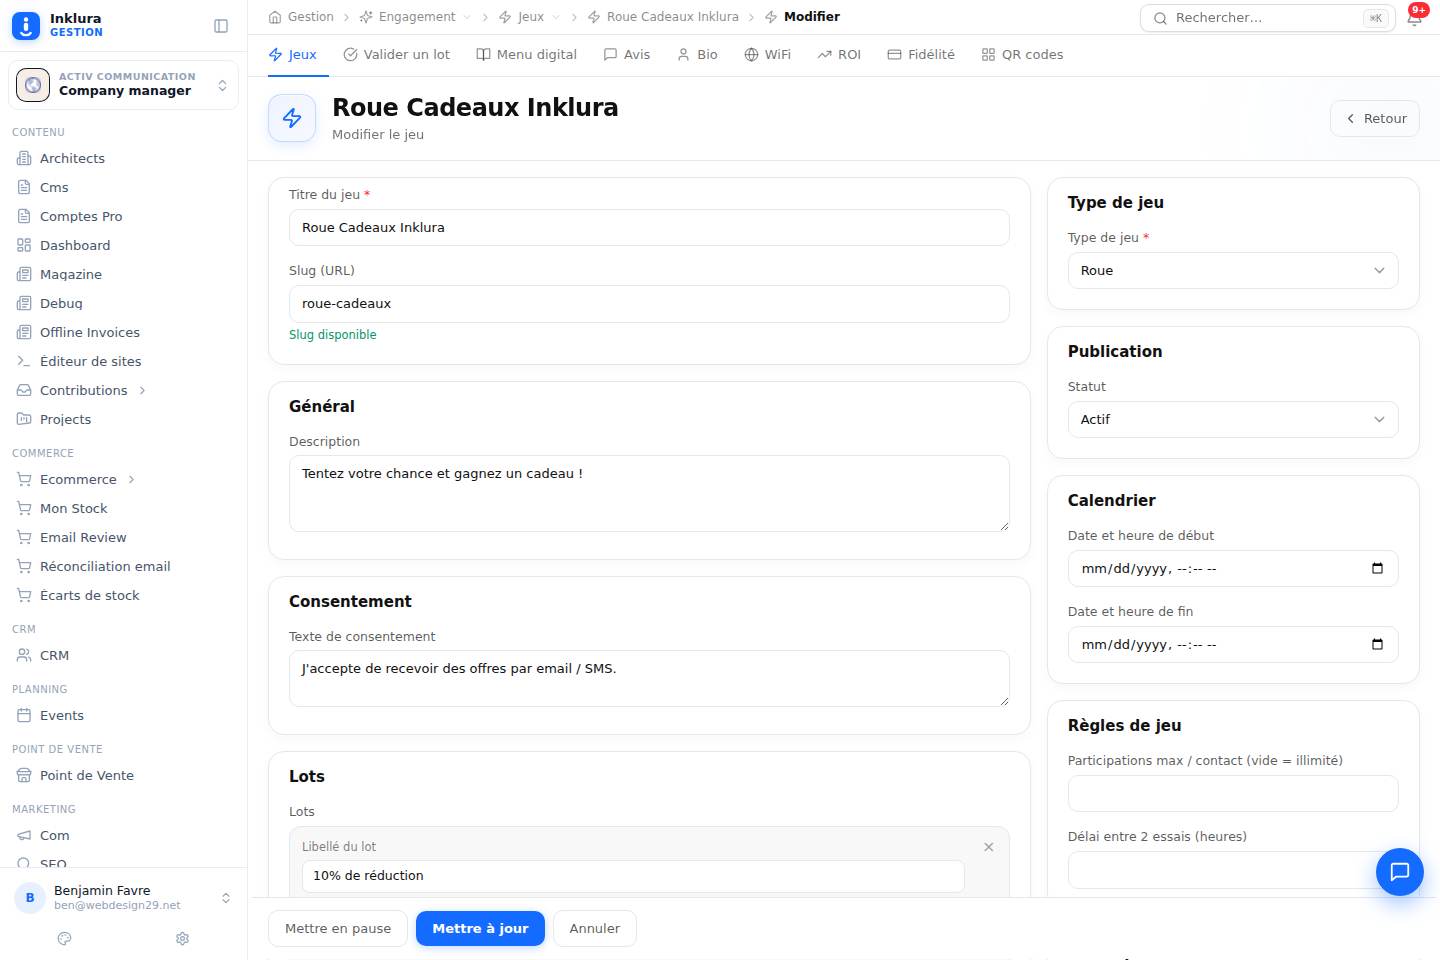Switch to Menu digital tab
1440x960 pixels.
(526, 55)
